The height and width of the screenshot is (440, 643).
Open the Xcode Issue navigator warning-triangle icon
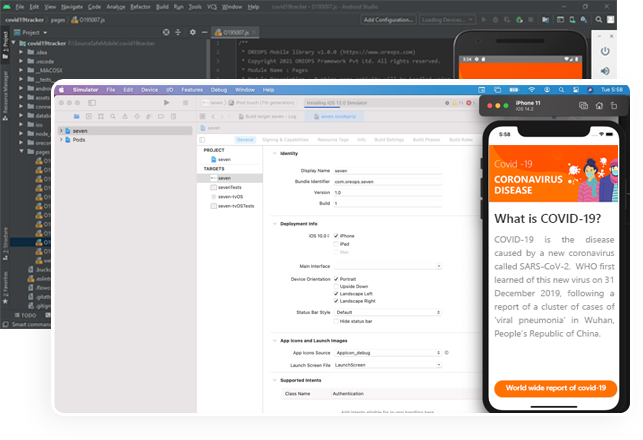pyautogui.click(x=125, y=116)
